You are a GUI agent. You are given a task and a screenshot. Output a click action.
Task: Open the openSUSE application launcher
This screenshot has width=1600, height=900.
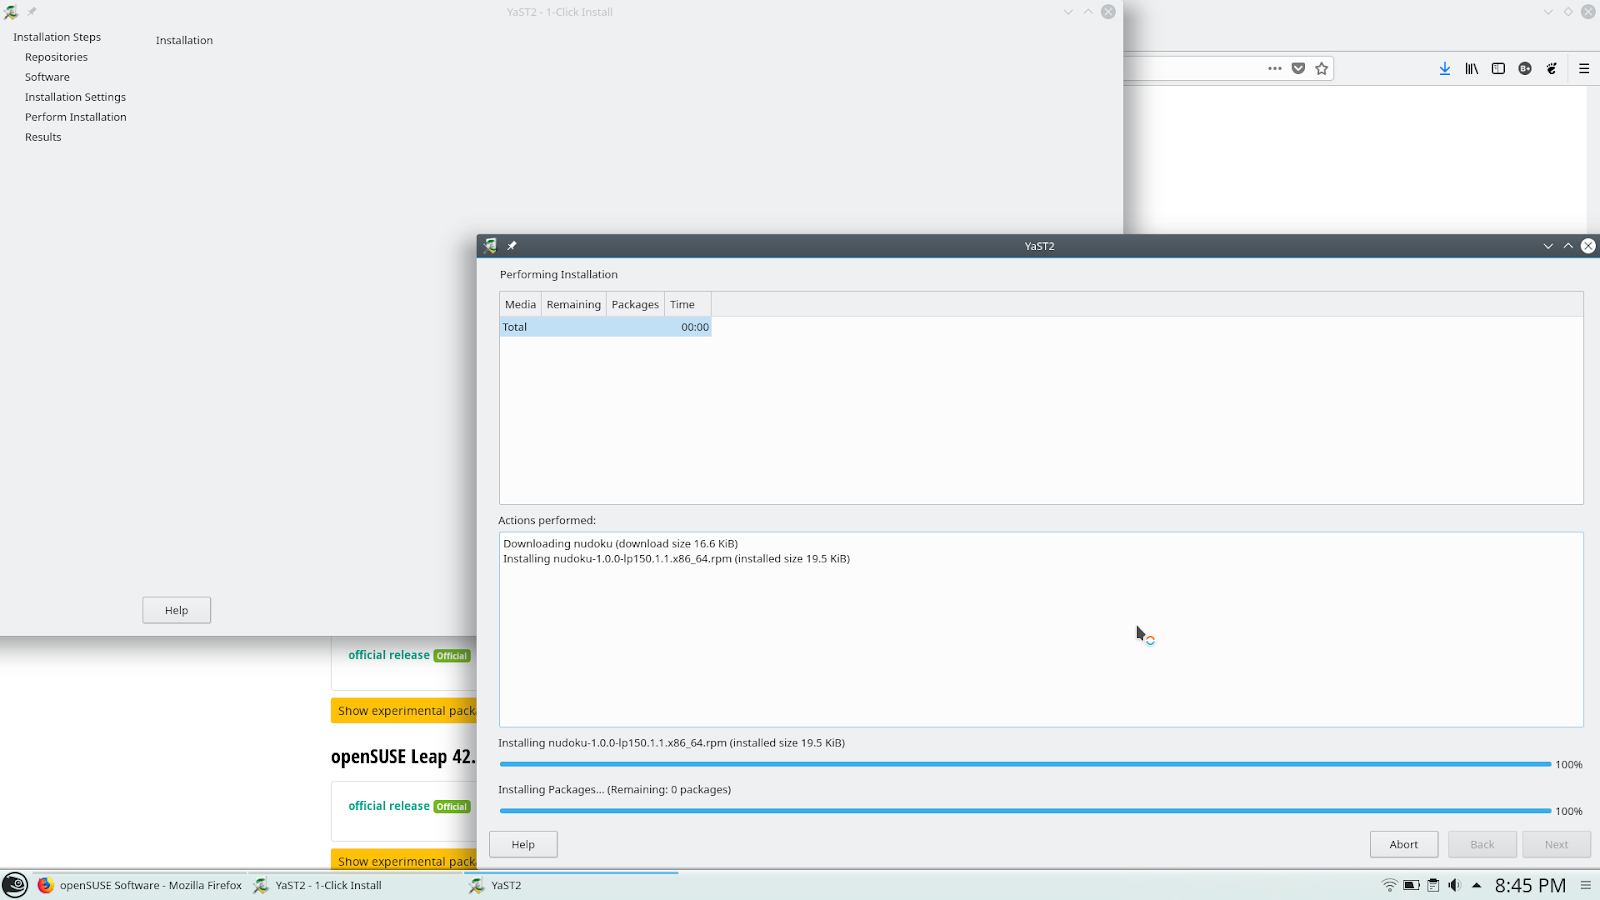coord(15,885)
